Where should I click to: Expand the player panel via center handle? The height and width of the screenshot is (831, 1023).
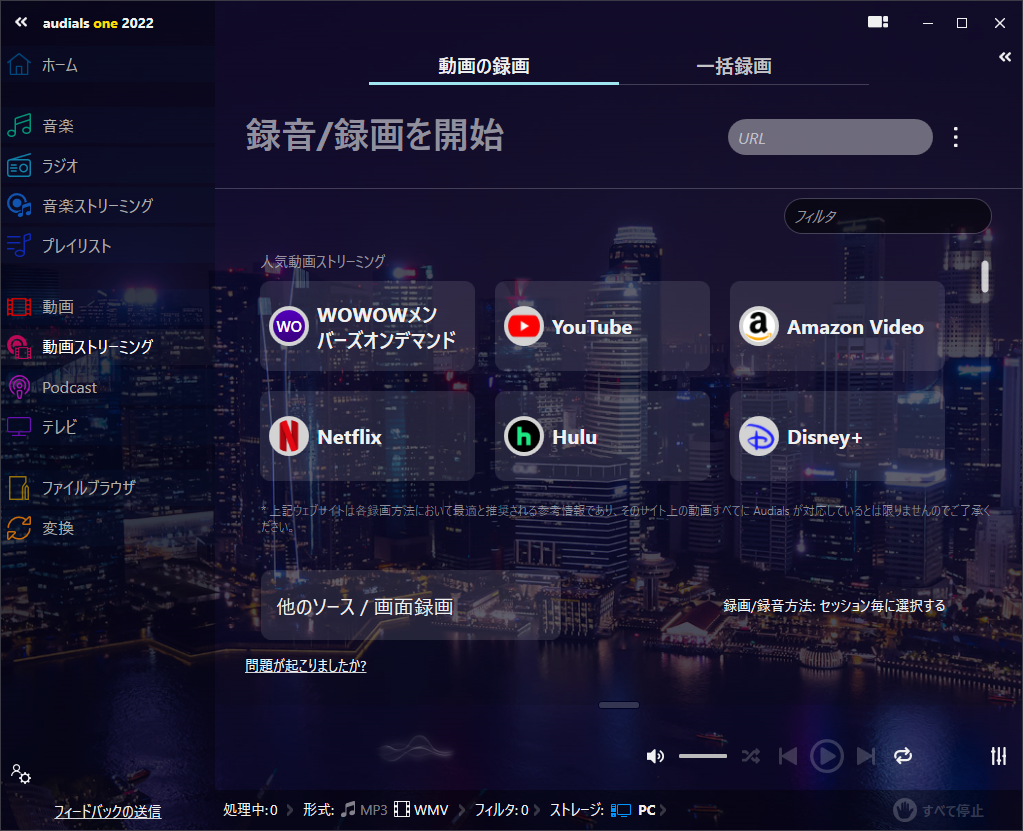[x=619, y=705]
